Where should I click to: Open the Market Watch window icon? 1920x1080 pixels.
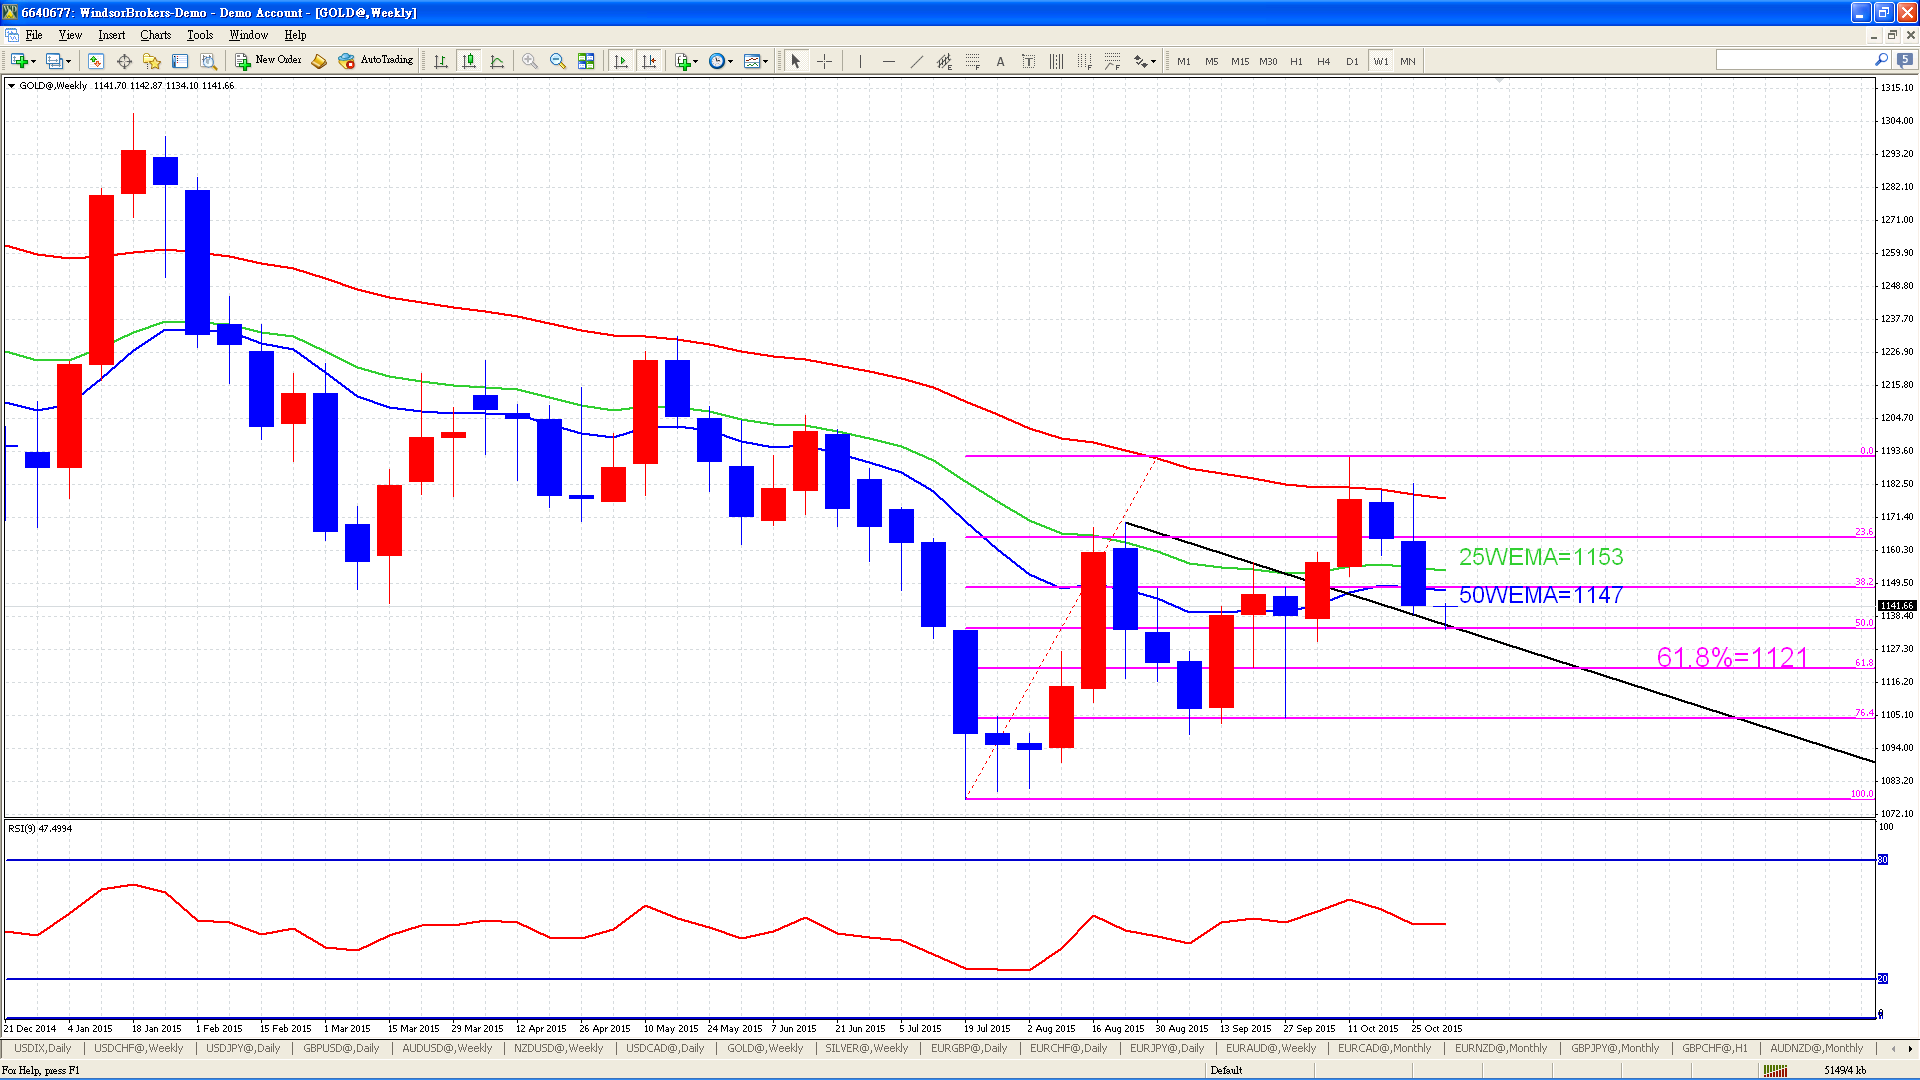(x=96, y=61)
